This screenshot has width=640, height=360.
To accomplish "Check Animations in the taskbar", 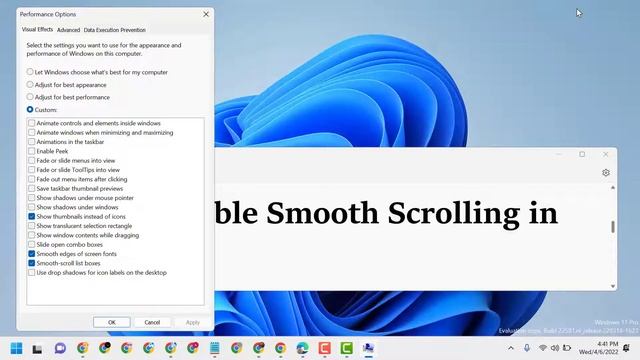I will click(31, 142).
